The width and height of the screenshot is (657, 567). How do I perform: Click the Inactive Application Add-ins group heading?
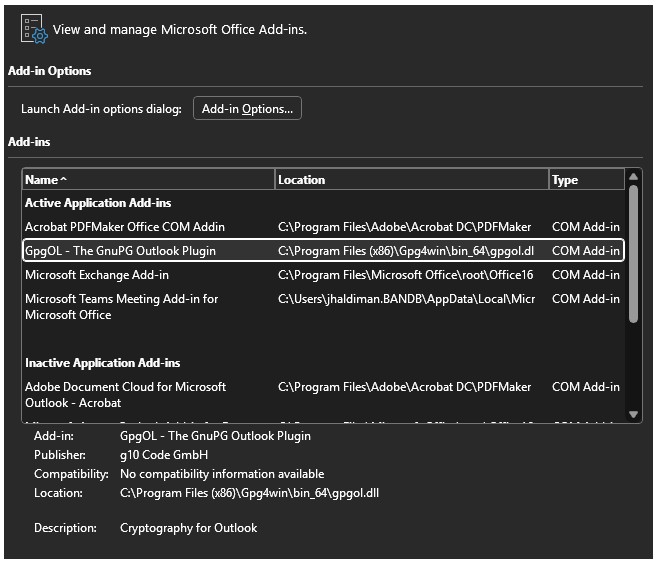tap(102, 363)
